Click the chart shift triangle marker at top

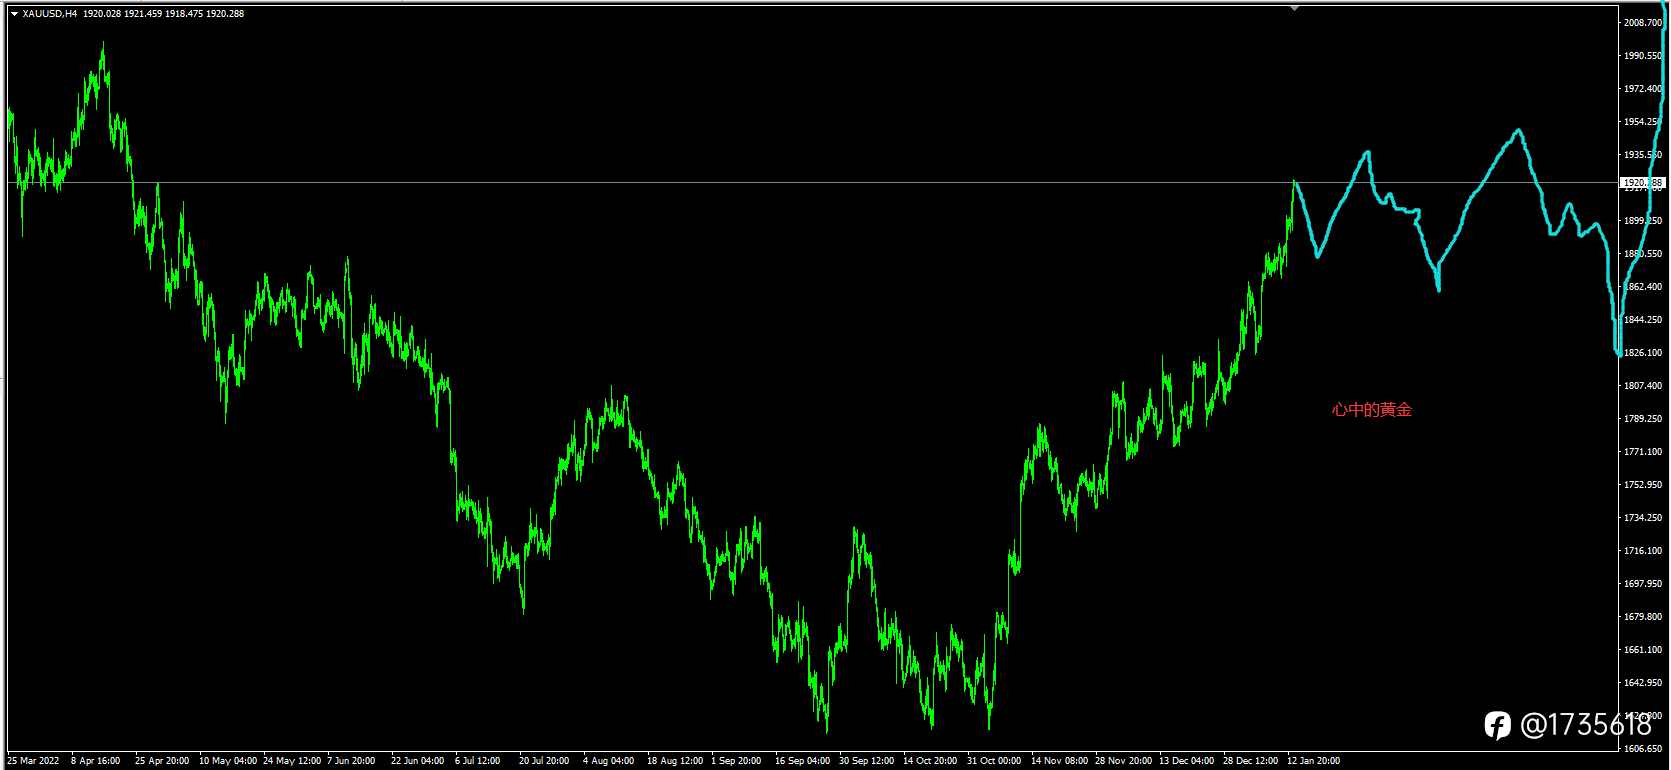[x=1294, y=8]
